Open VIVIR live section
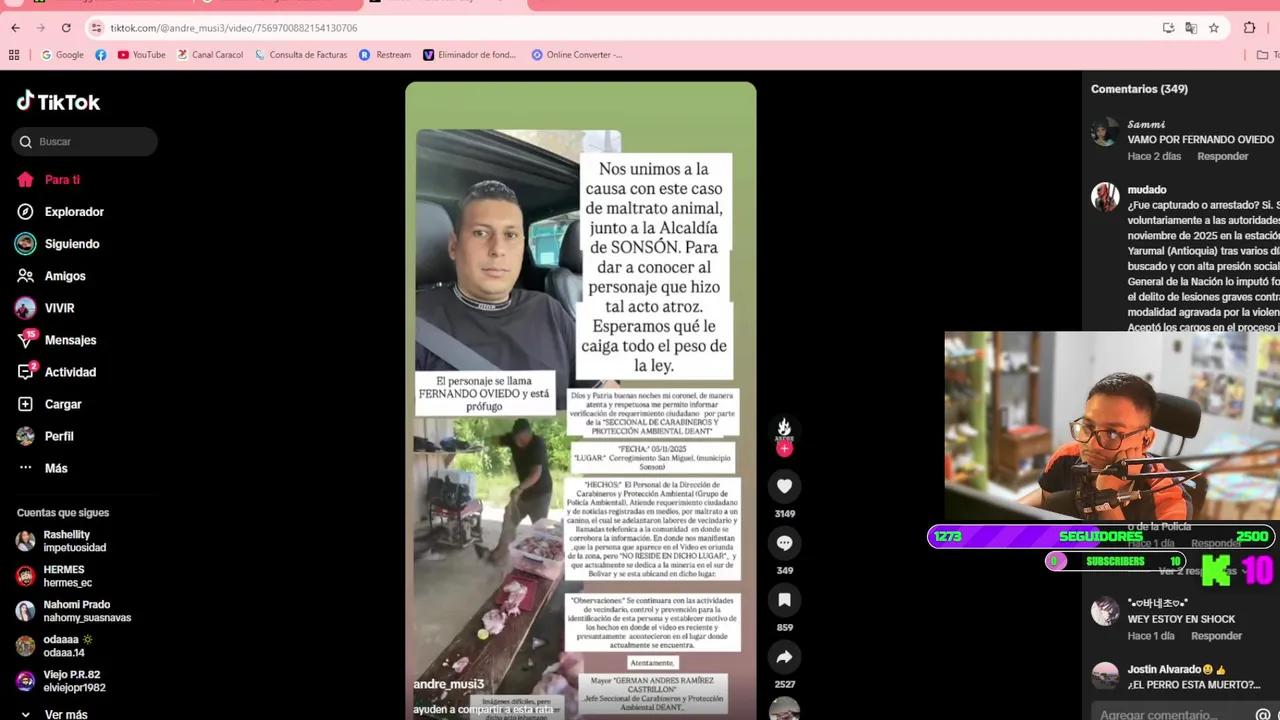Screen dimensions: 1280x720 point(46,308)
